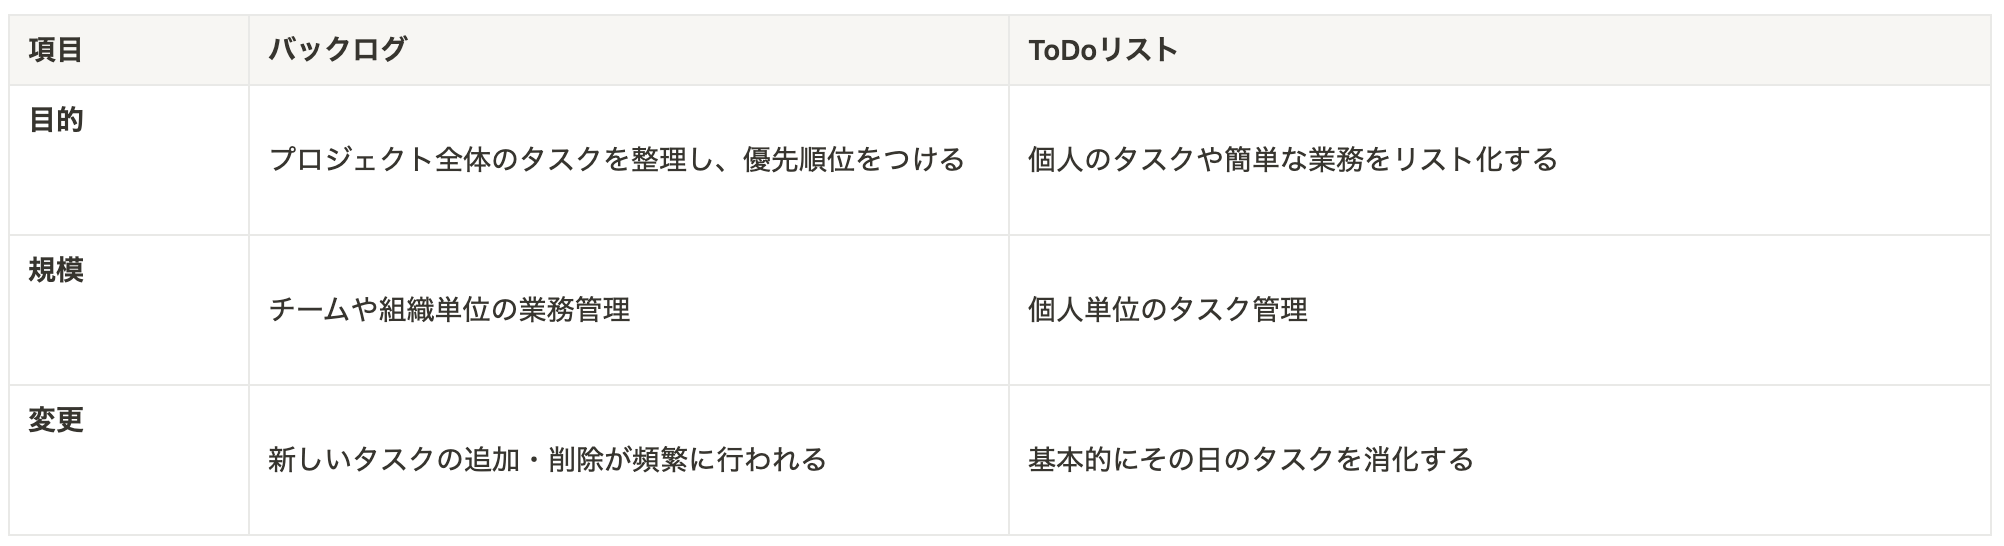
Task: Click 消化する in the ToDo change text
Action: [x=1419, y=460]
